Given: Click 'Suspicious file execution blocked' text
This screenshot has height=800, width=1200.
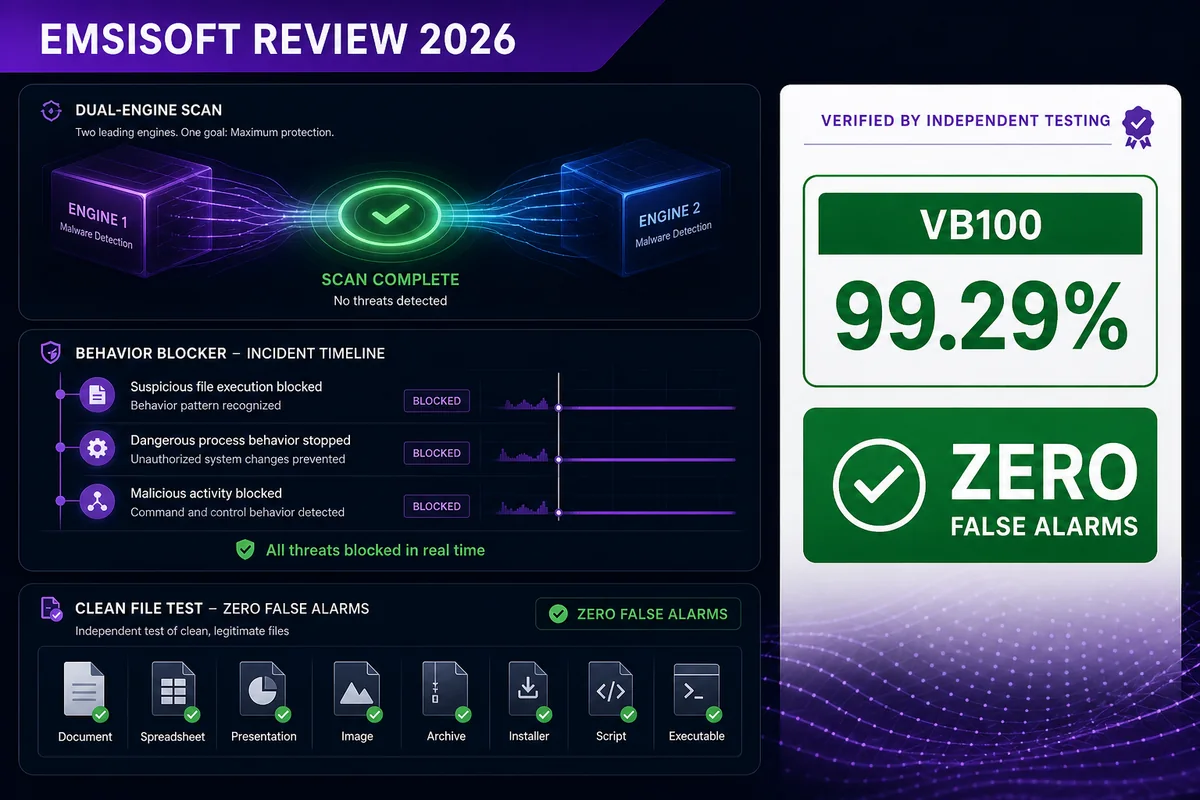Looking at the screenshot, I should [226, 386].
